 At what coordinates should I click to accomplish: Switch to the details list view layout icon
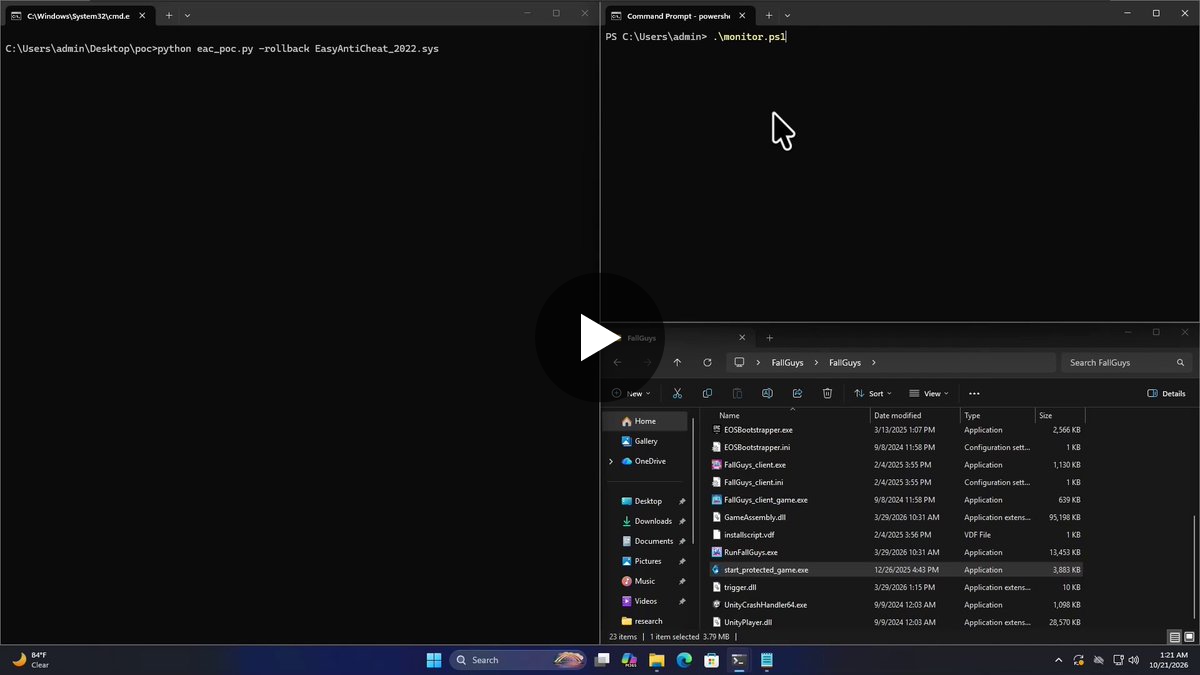coord(1174,637)
